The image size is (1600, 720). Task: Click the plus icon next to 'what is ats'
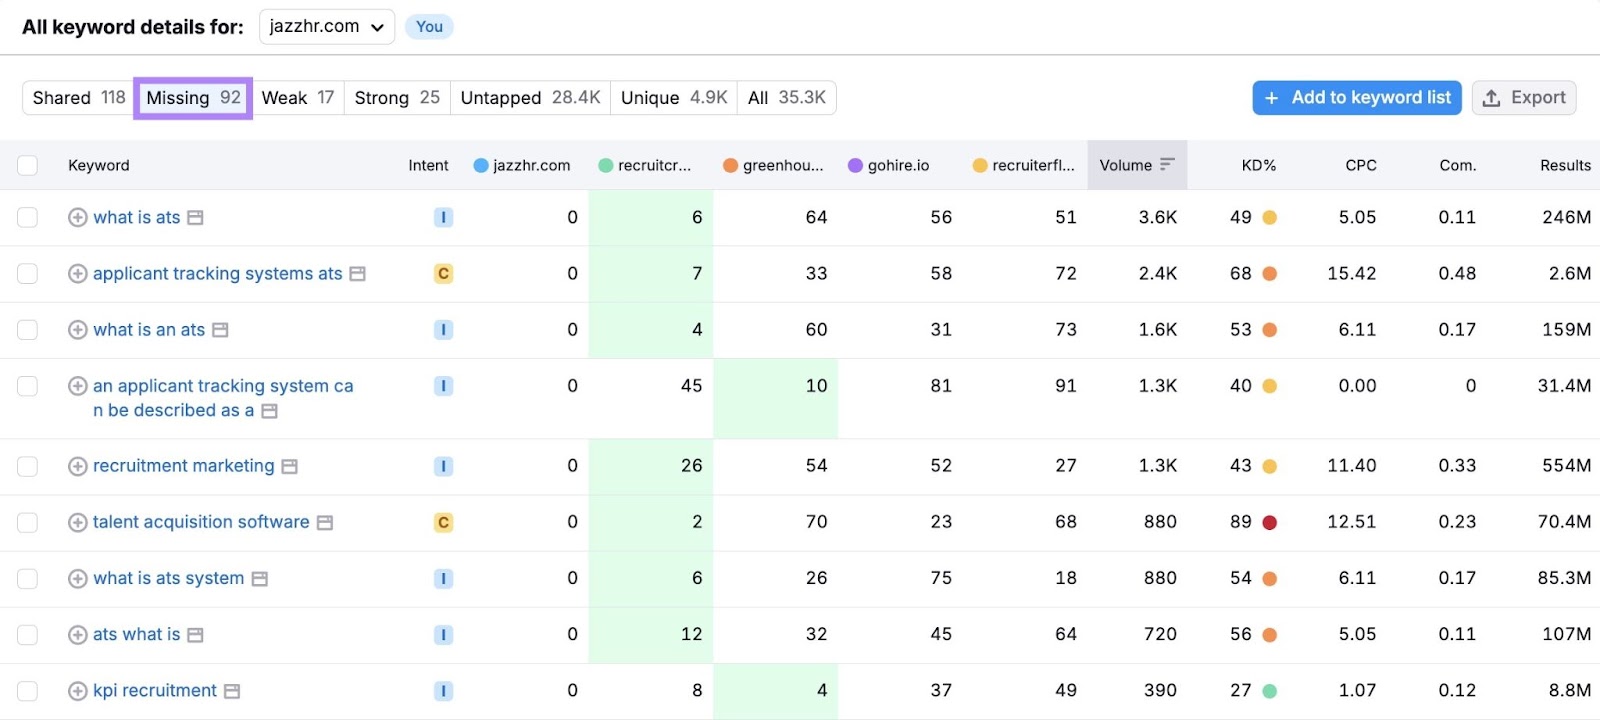[x=77, y=217]
